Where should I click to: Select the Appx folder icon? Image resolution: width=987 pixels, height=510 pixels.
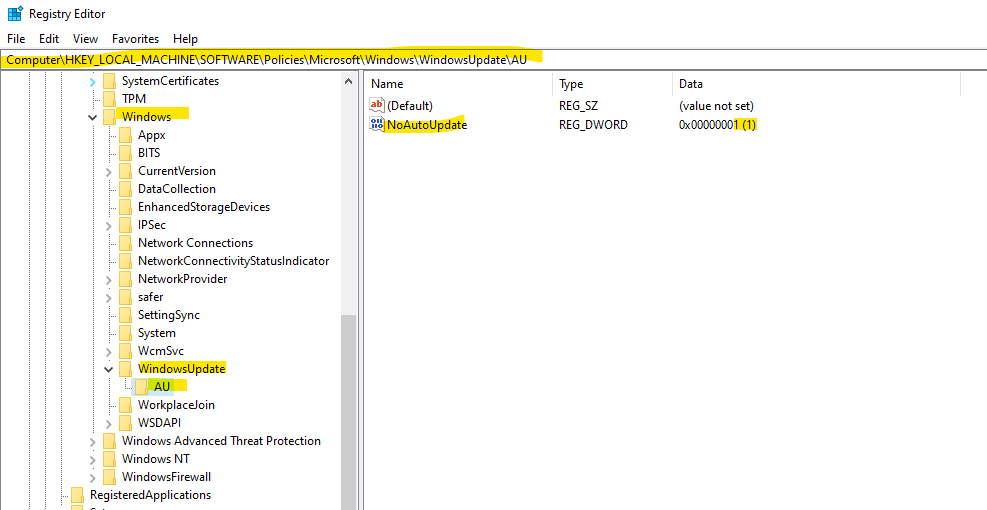(x=126, y=135)
